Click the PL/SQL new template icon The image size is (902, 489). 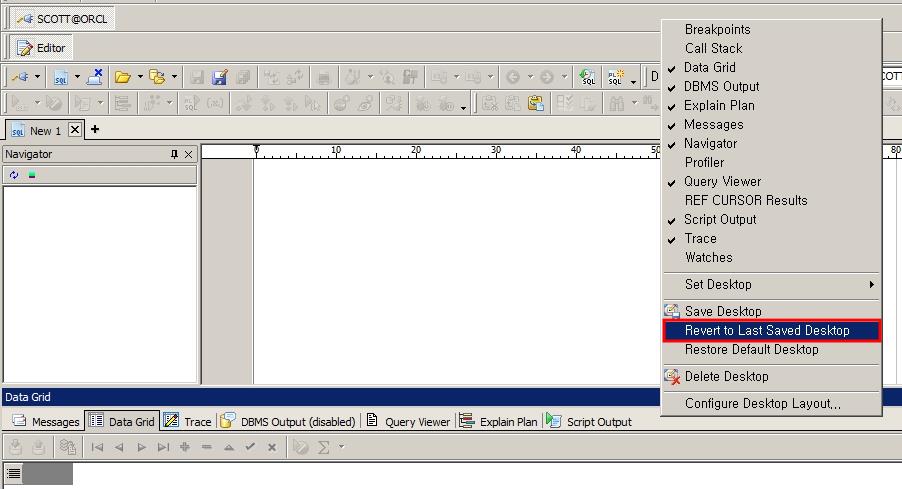[617, 77]
